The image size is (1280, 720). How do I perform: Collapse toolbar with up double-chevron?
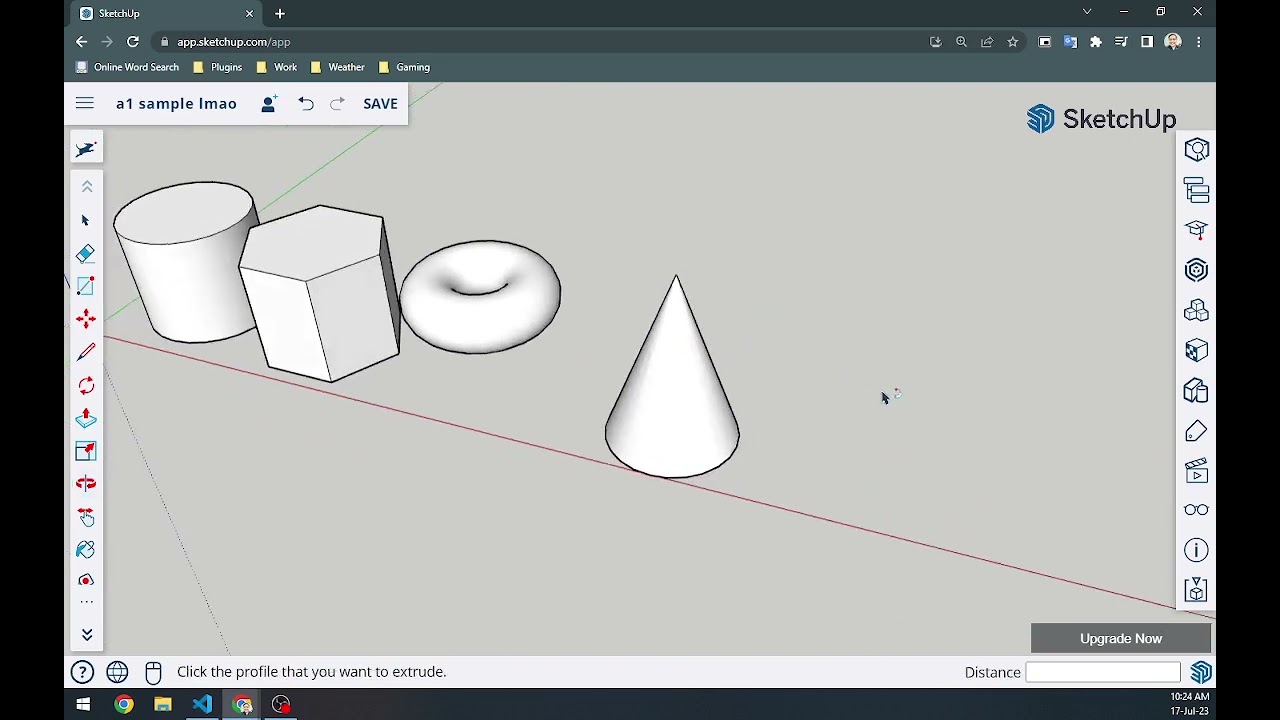coord(87,186)
